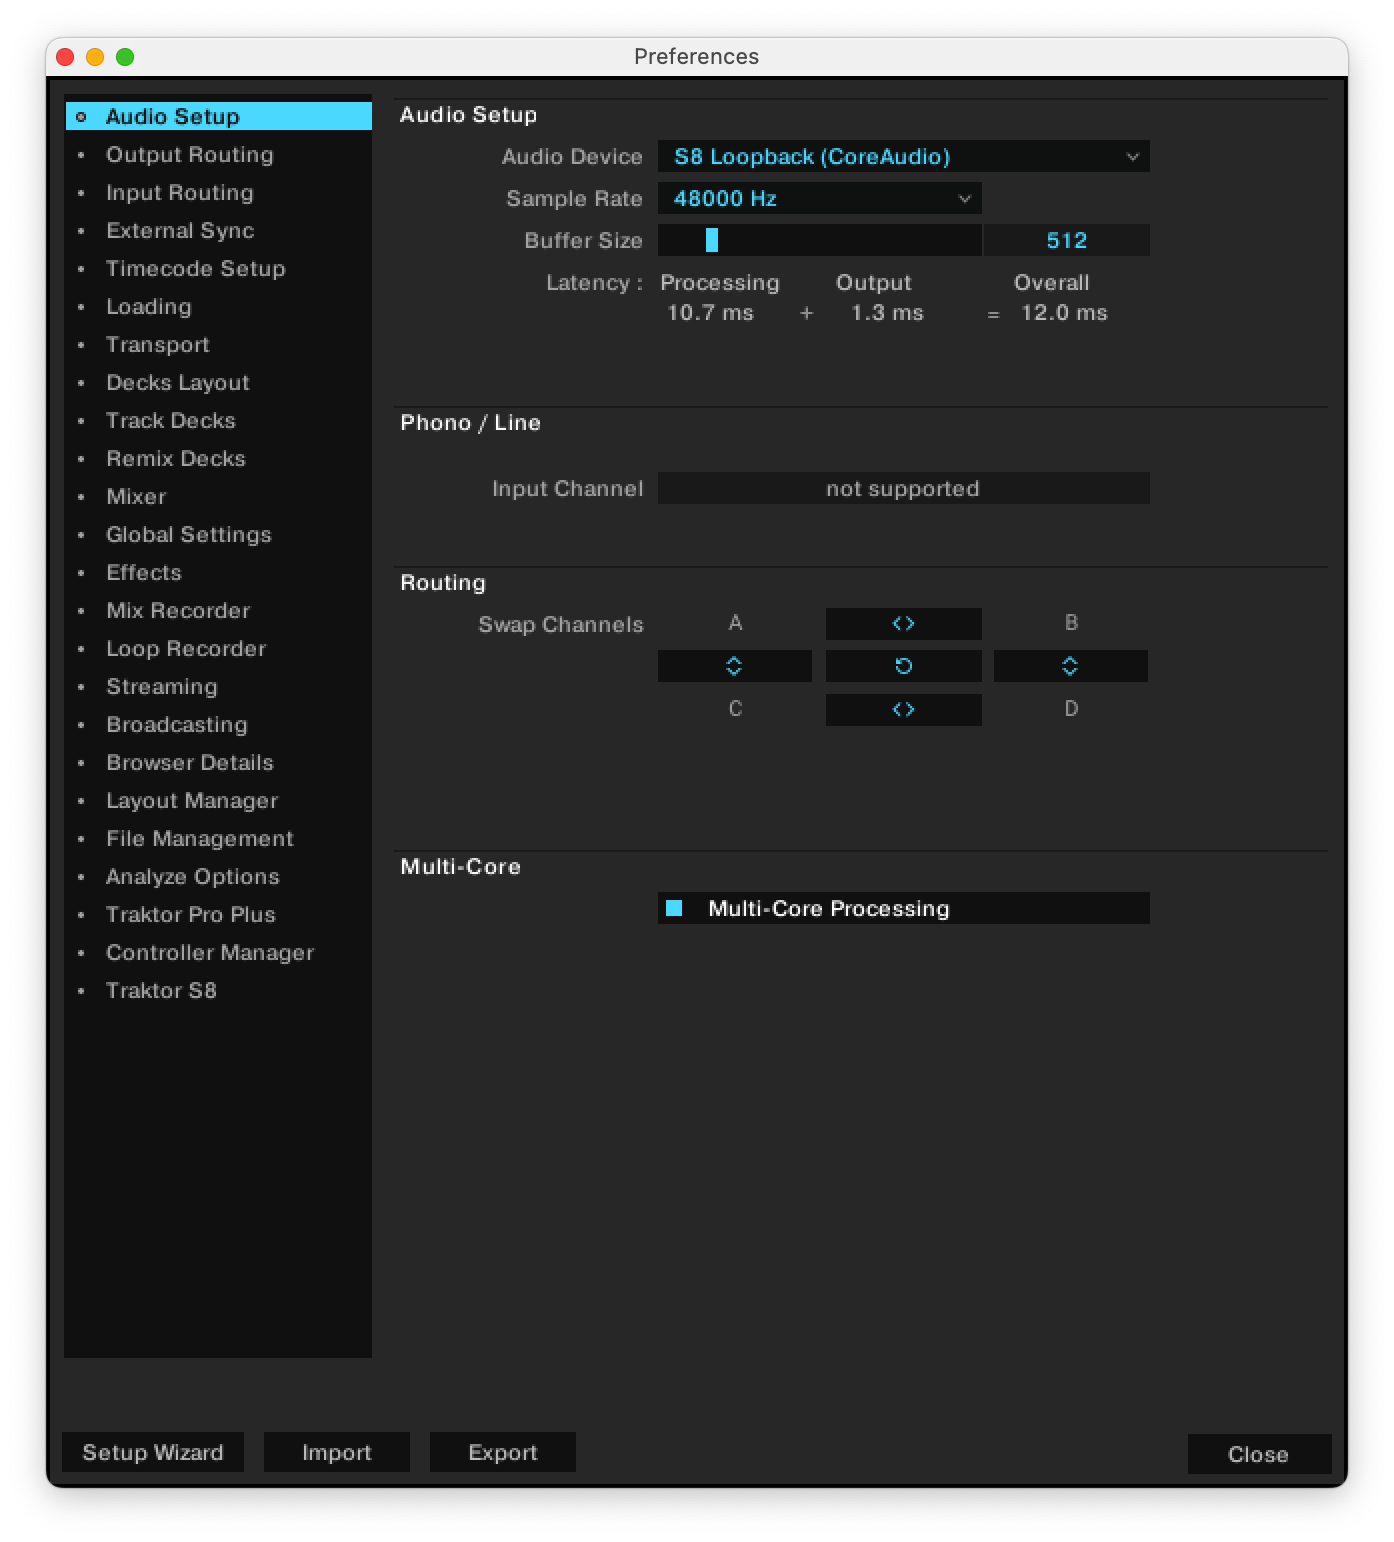Open Transport preferences

pos(218,344)
